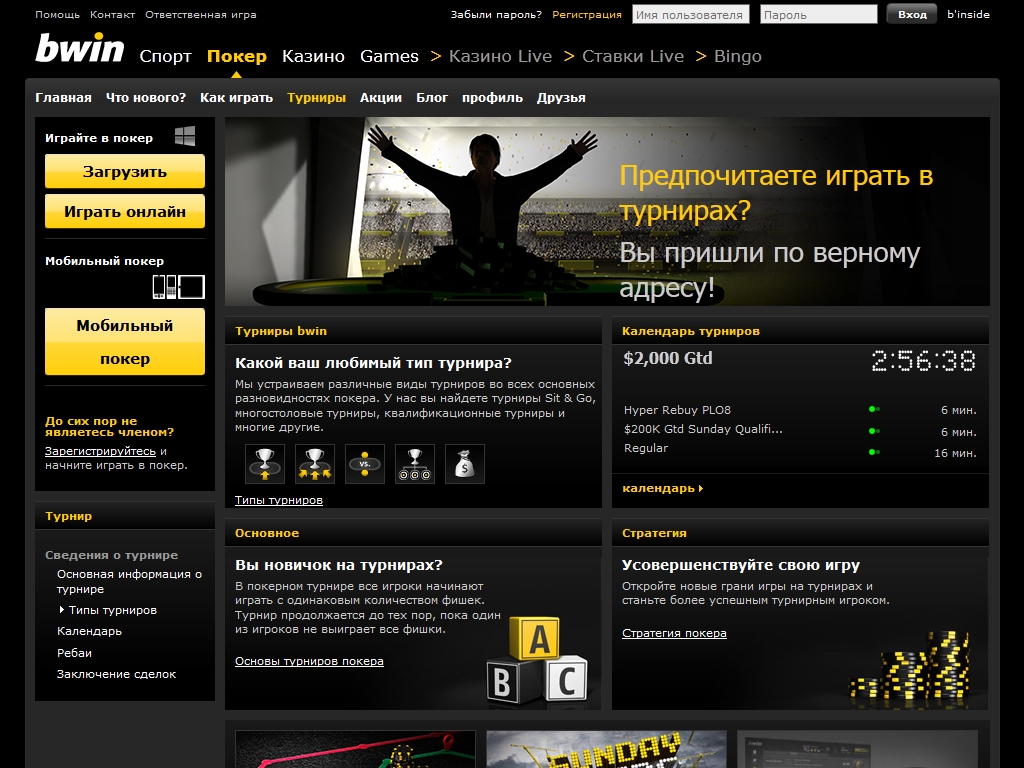Click the three-arrow trophy tournament icon
1024x768 pixels.
315,464
